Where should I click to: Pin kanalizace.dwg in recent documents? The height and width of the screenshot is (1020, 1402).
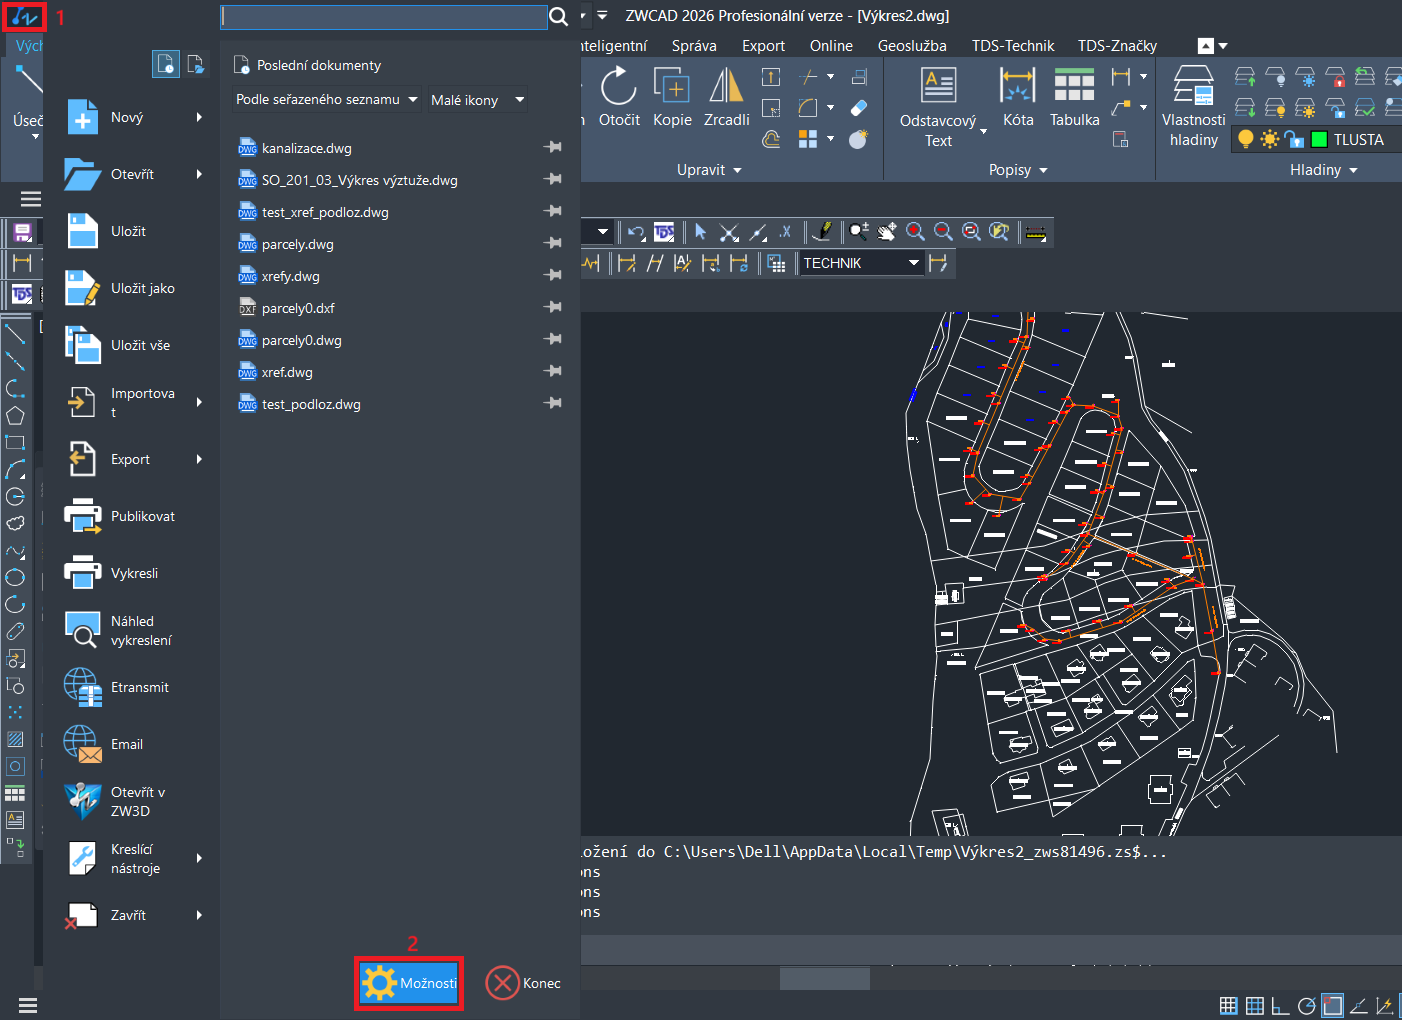pos(552,147)
